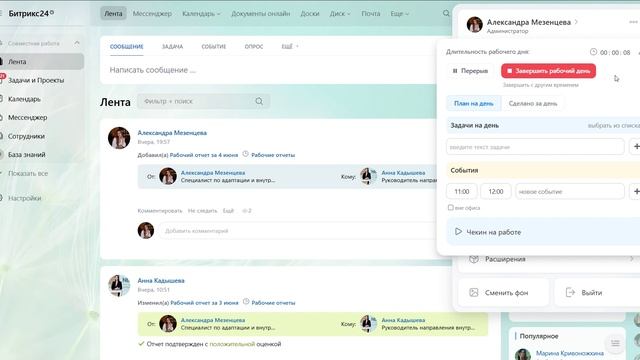Add task with plus button beside task field
Image resolution: width=640 pixels, height=360 pixels.
tap(636, 147)
